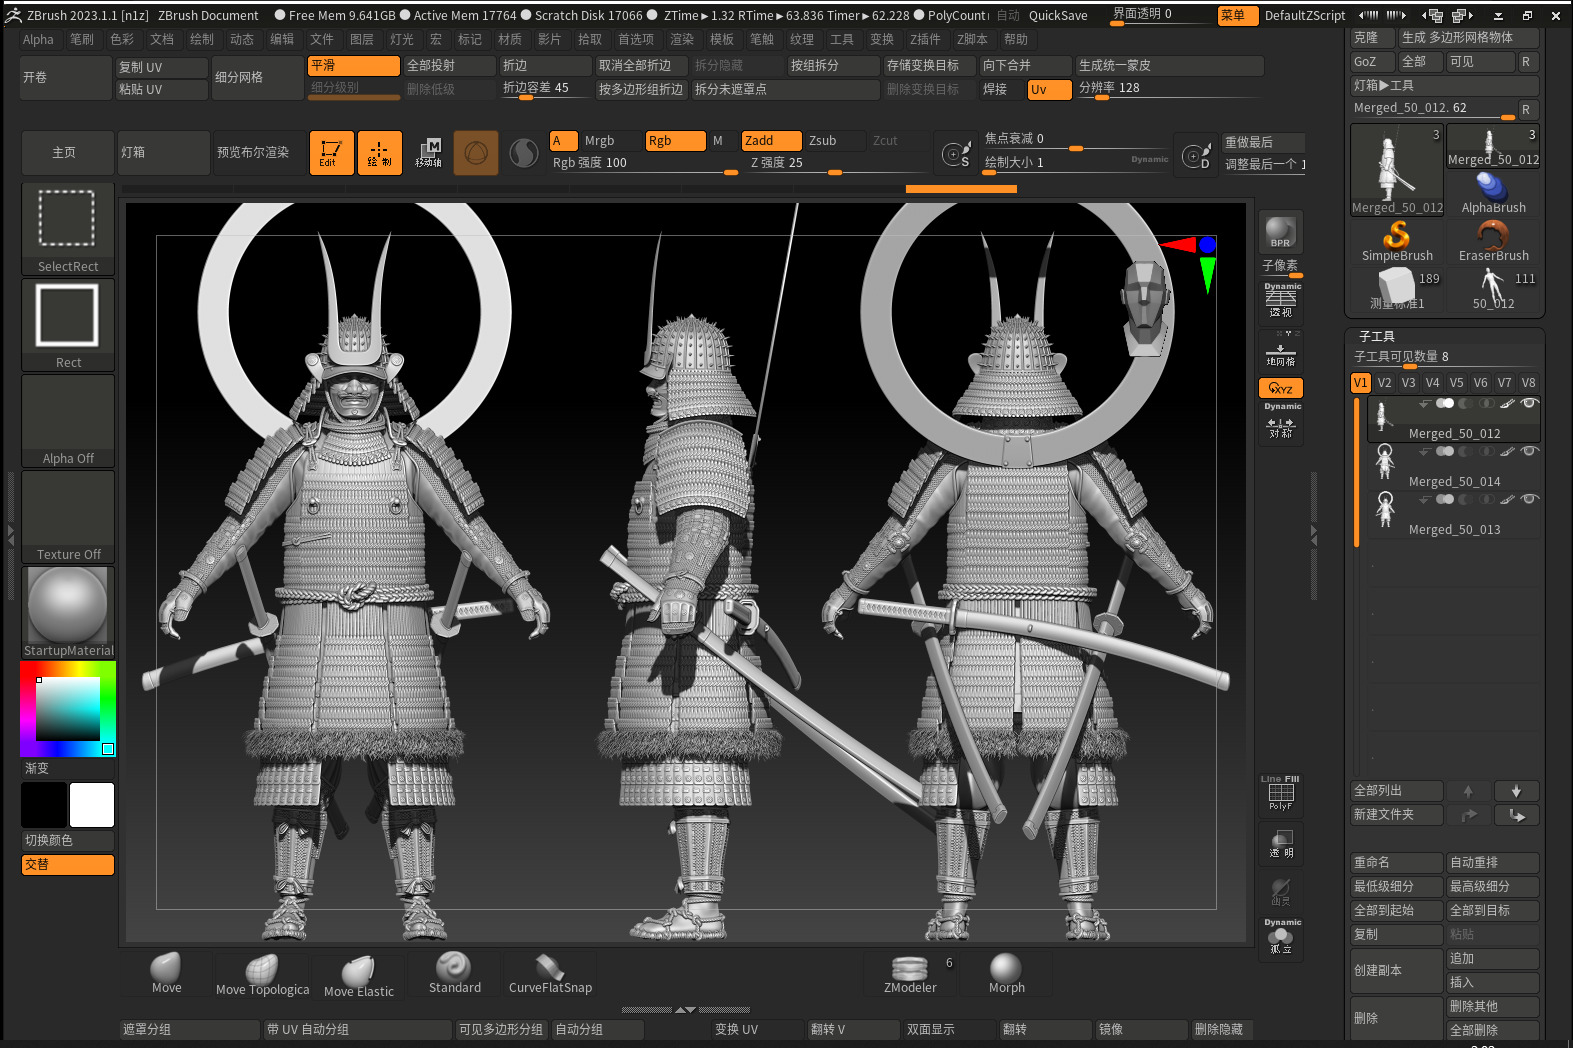
Task: Click the Sculptris Pro swirl icon
Action: point(524,153)
